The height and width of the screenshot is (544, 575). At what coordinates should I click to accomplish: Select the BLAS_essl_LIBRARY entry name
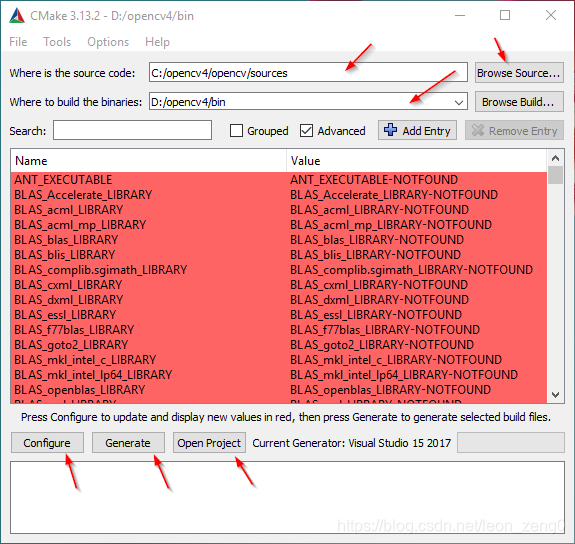tap(65, 315)
